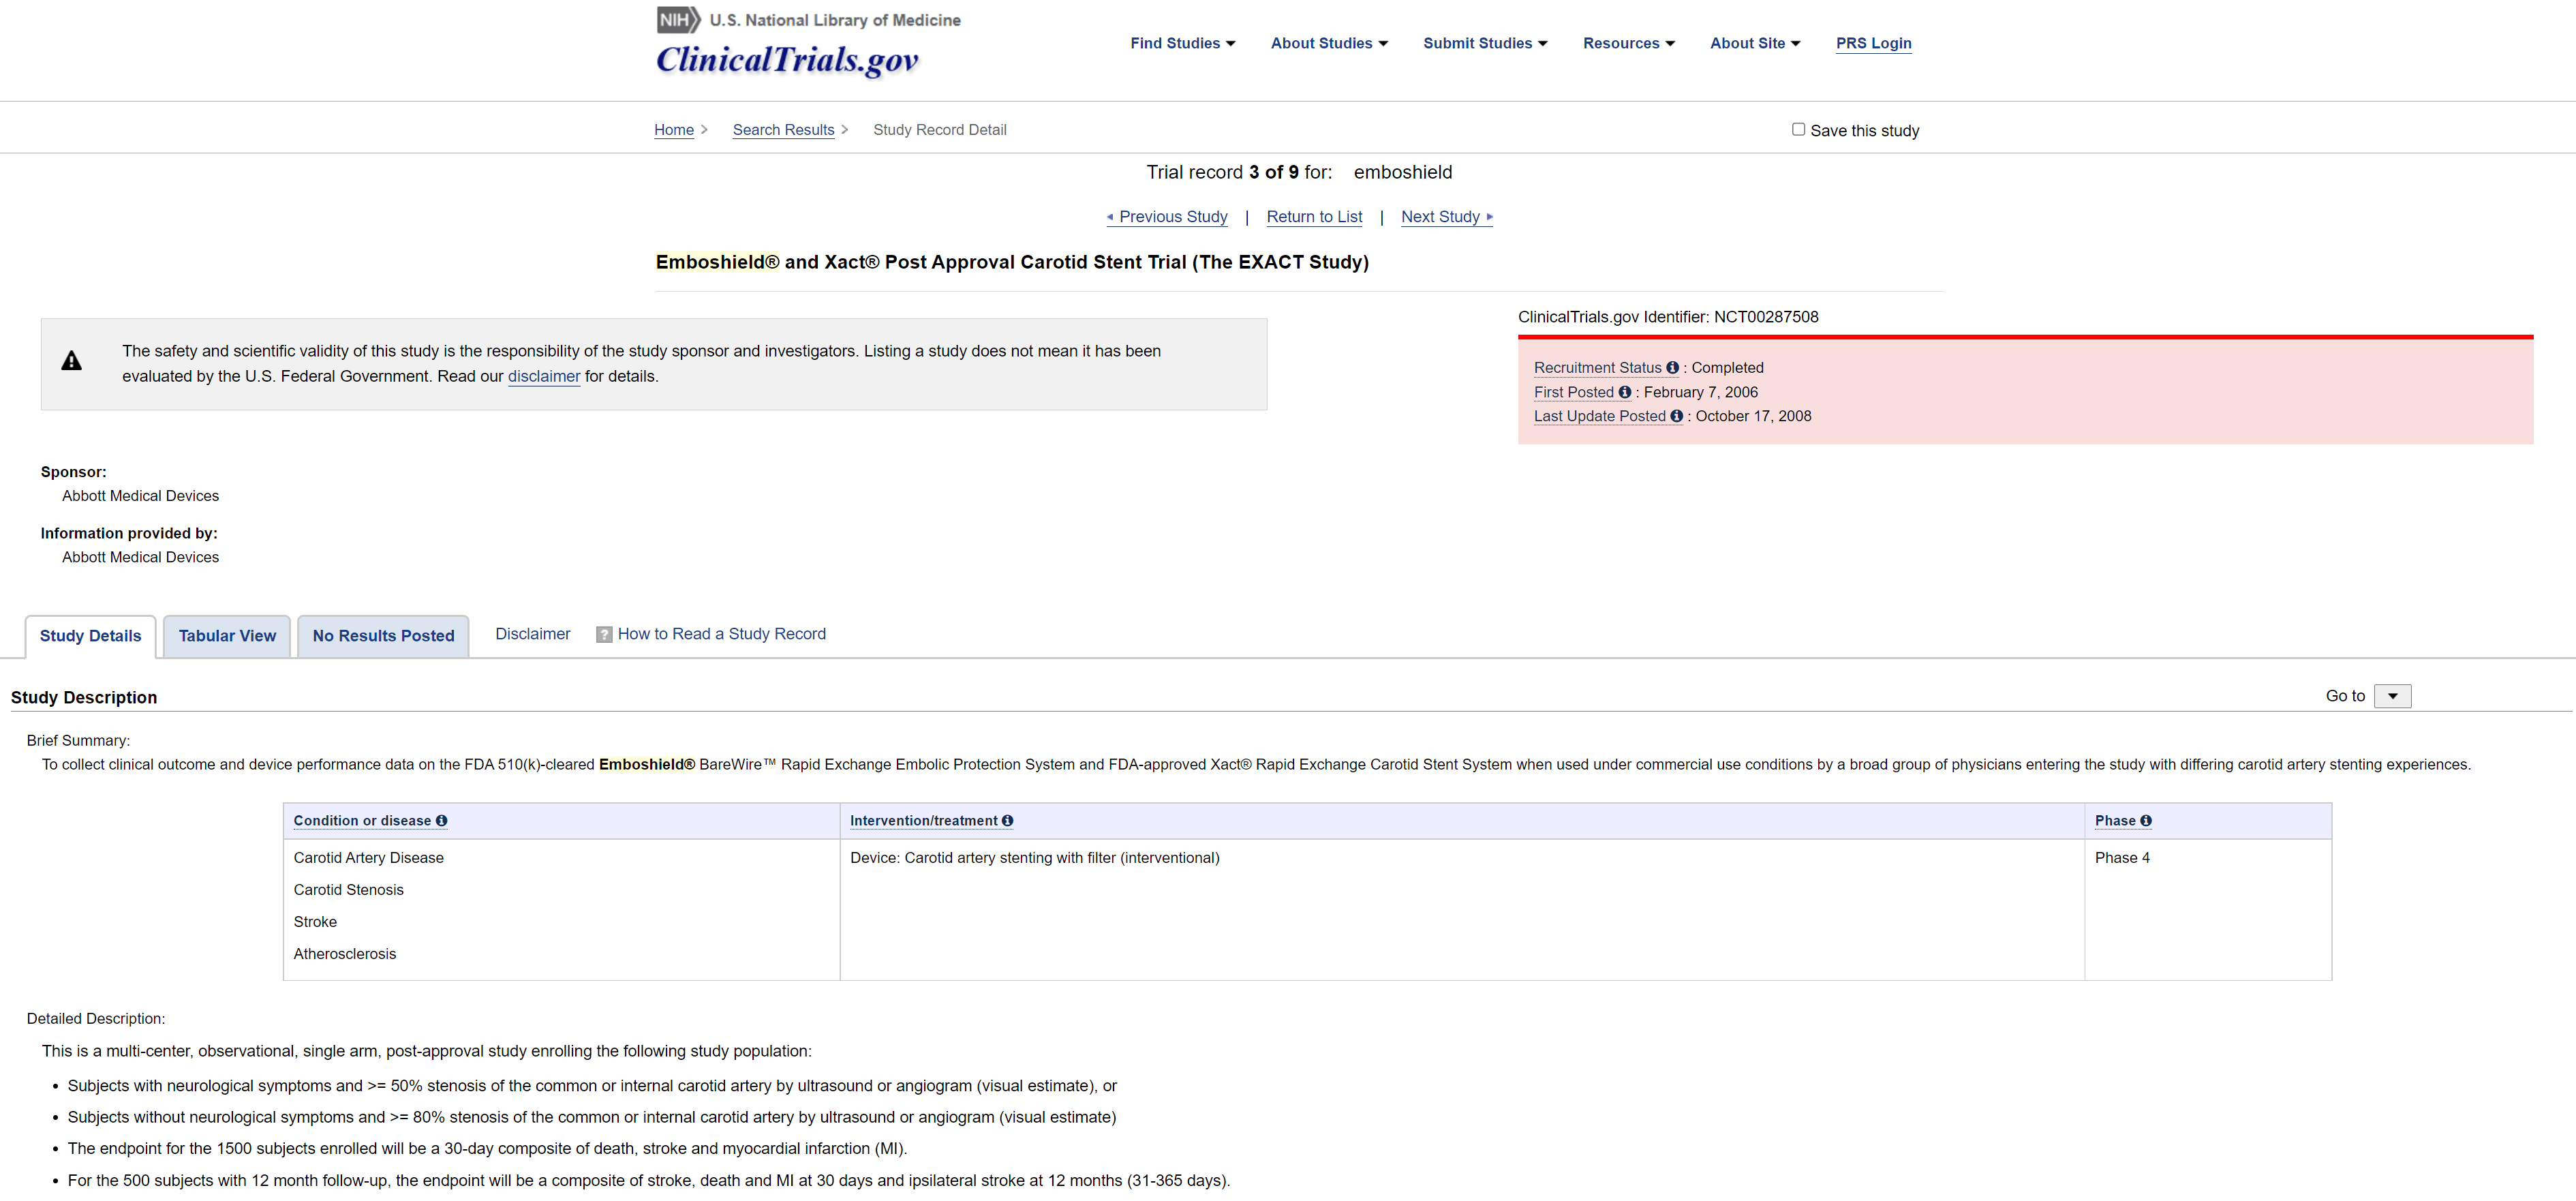Viewport: 2576px width, 1201px height.
Task: Click the info icon beside Recruitment Status
Action: (1672, 368)
